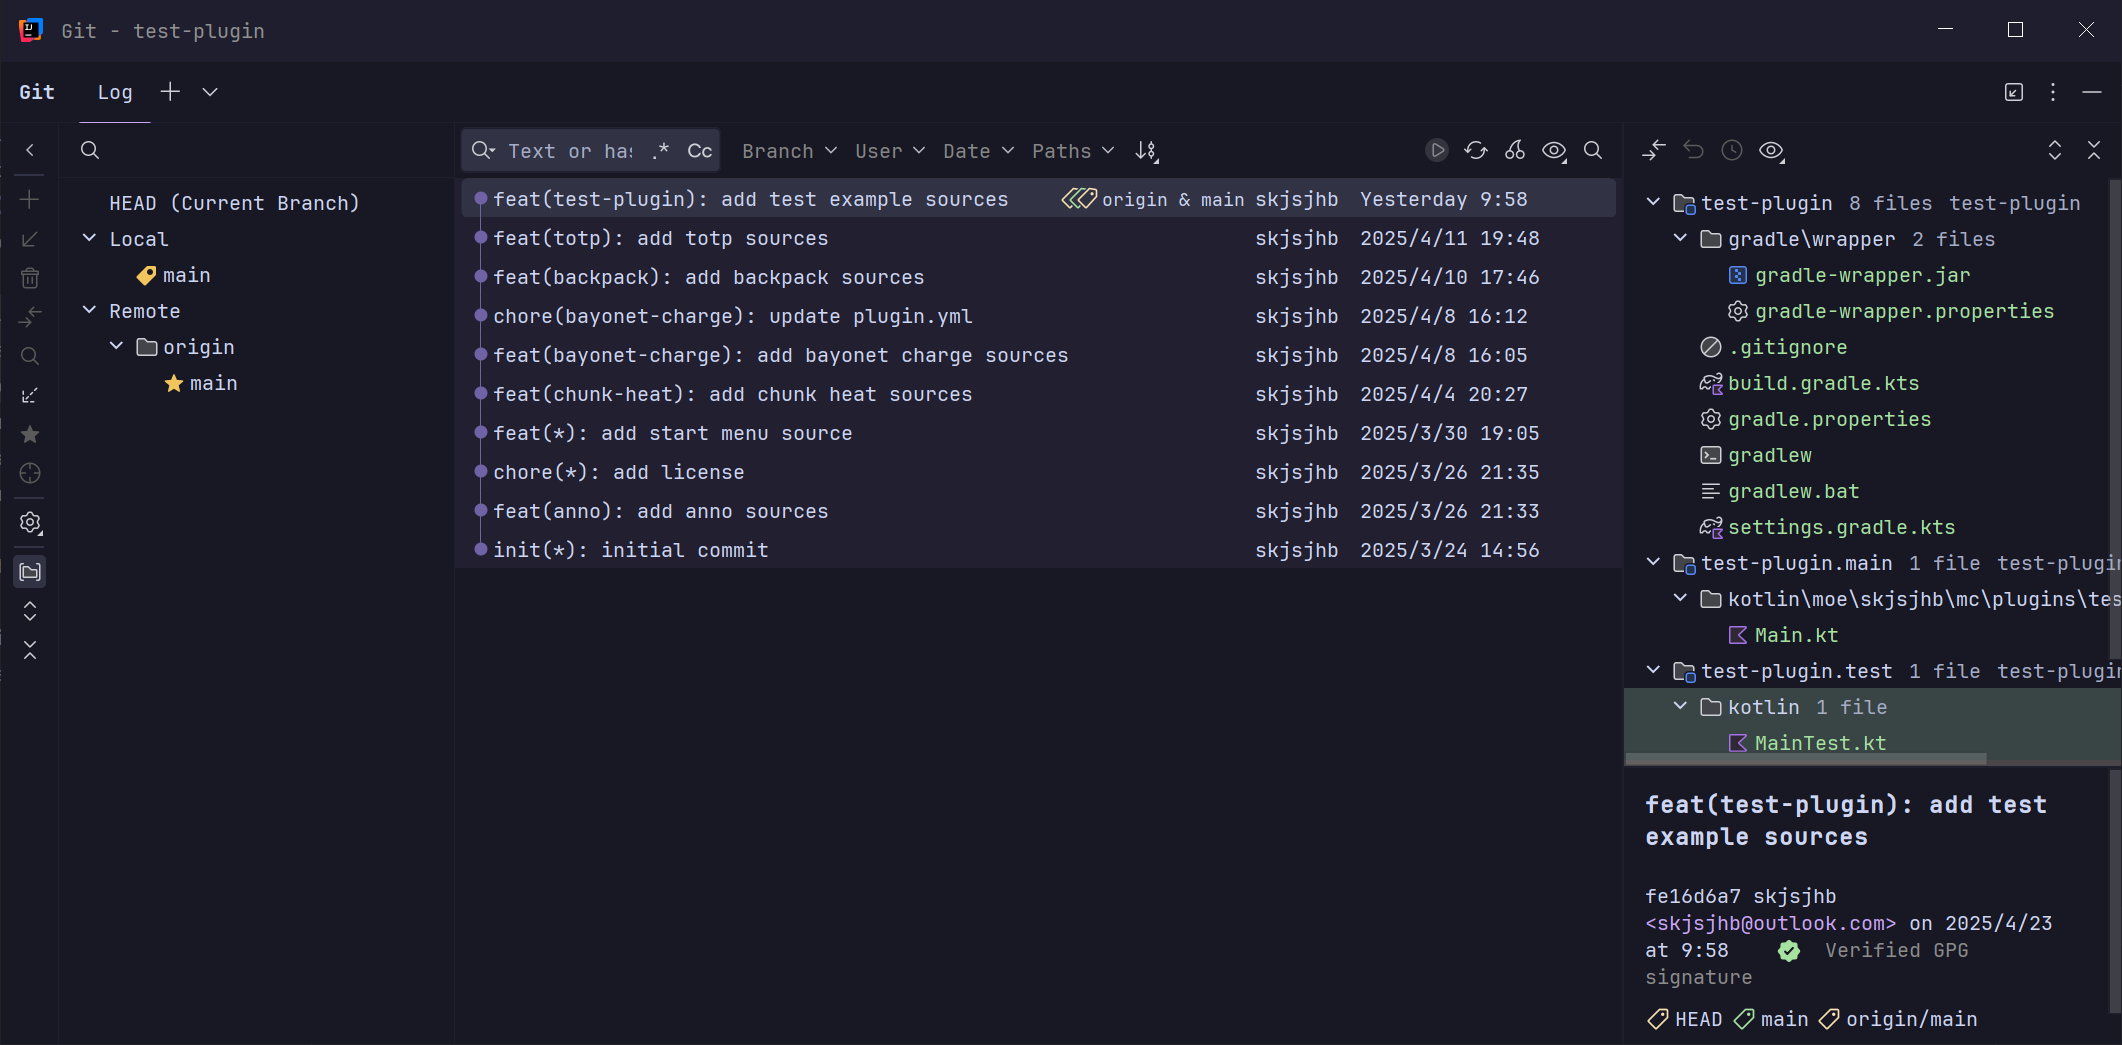Screen dimensions: 2122x1045
Task: Select the MainTest.kt file
Action: click(1818, 742)
